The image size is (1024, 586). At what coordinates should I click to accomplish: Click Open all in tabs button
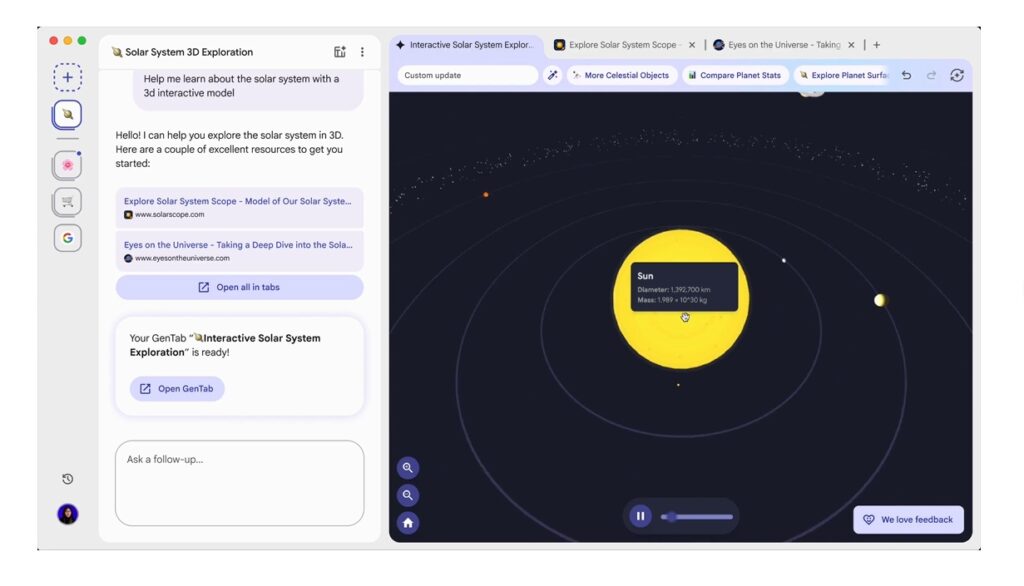[x=239, y=287]
